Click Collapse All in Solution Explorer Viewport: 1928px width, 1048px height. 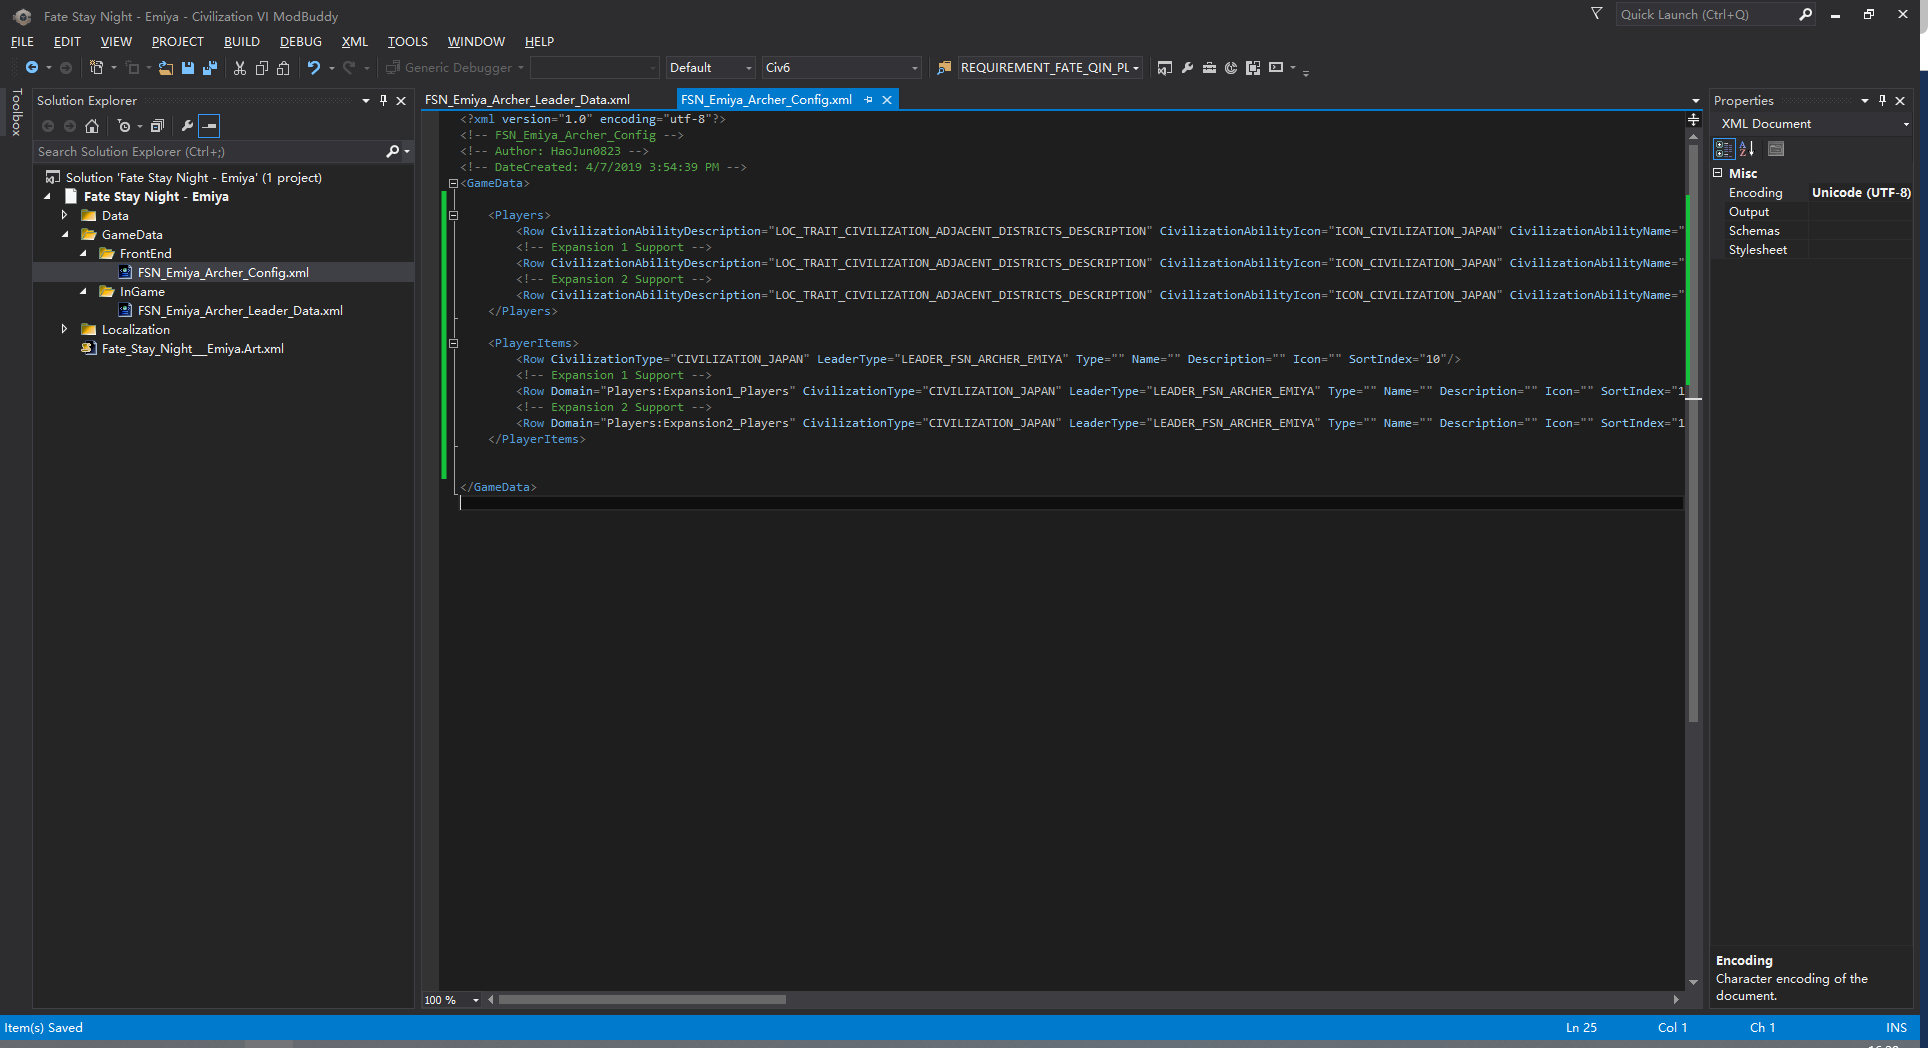point(157,126)
